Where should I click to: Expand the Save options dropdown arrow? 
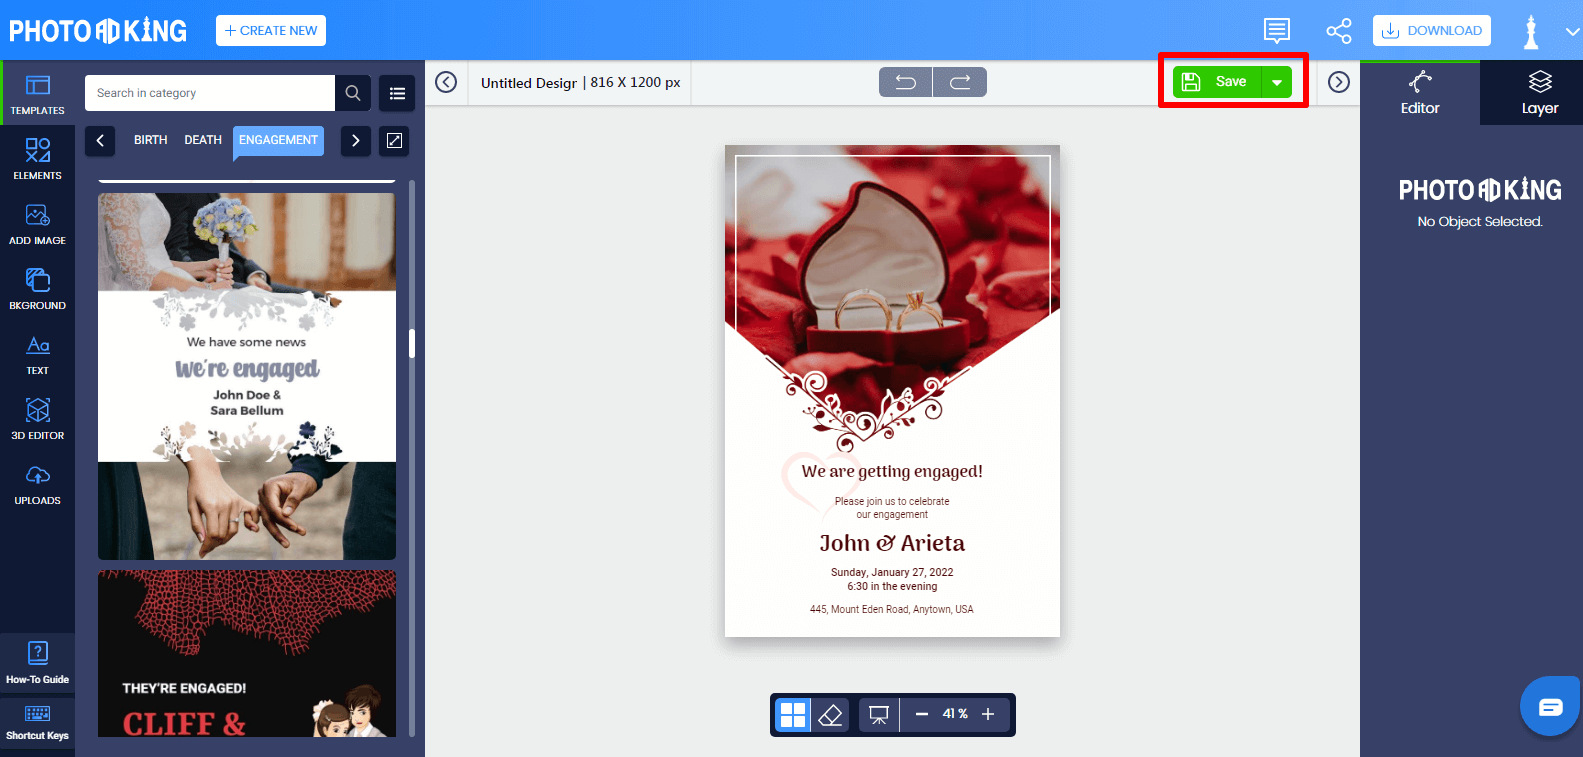coord(1277,82)
